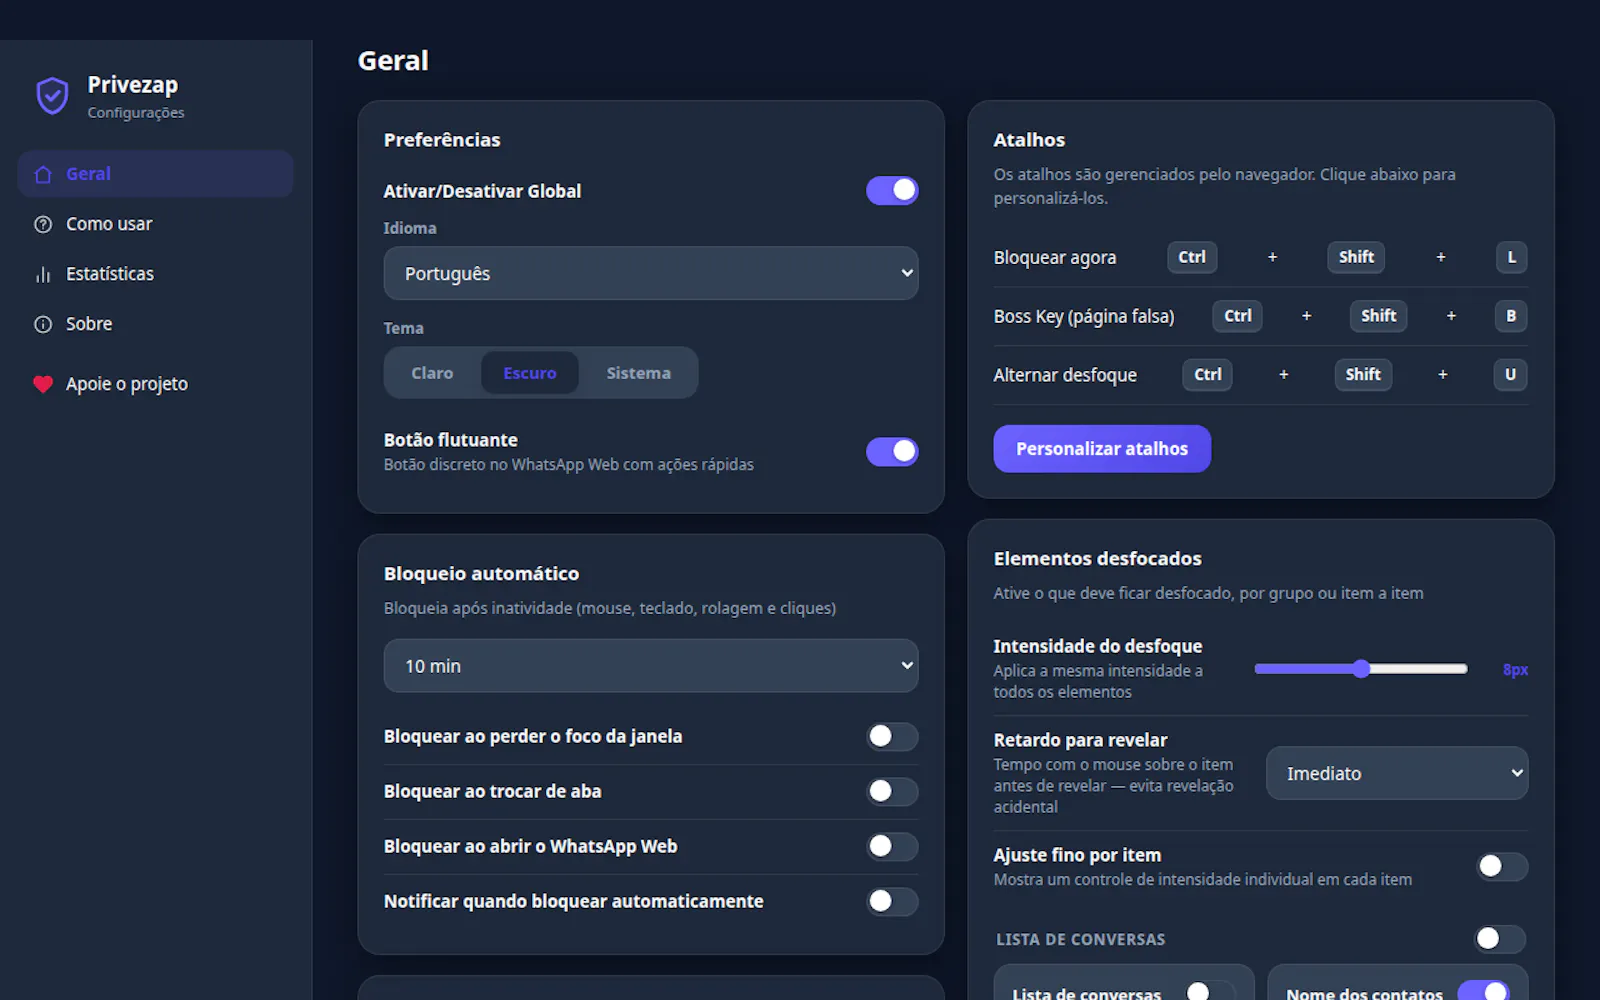Click the Privezap shield logo icon
This screenshot has height=1000, width=1600.
(x=52, y=96)
